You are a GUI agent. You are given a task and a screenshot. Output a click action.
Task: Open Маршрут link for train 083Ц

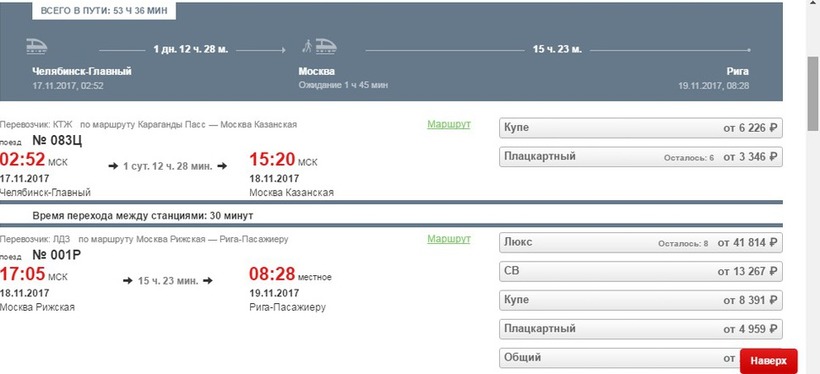tap(449, 124)
